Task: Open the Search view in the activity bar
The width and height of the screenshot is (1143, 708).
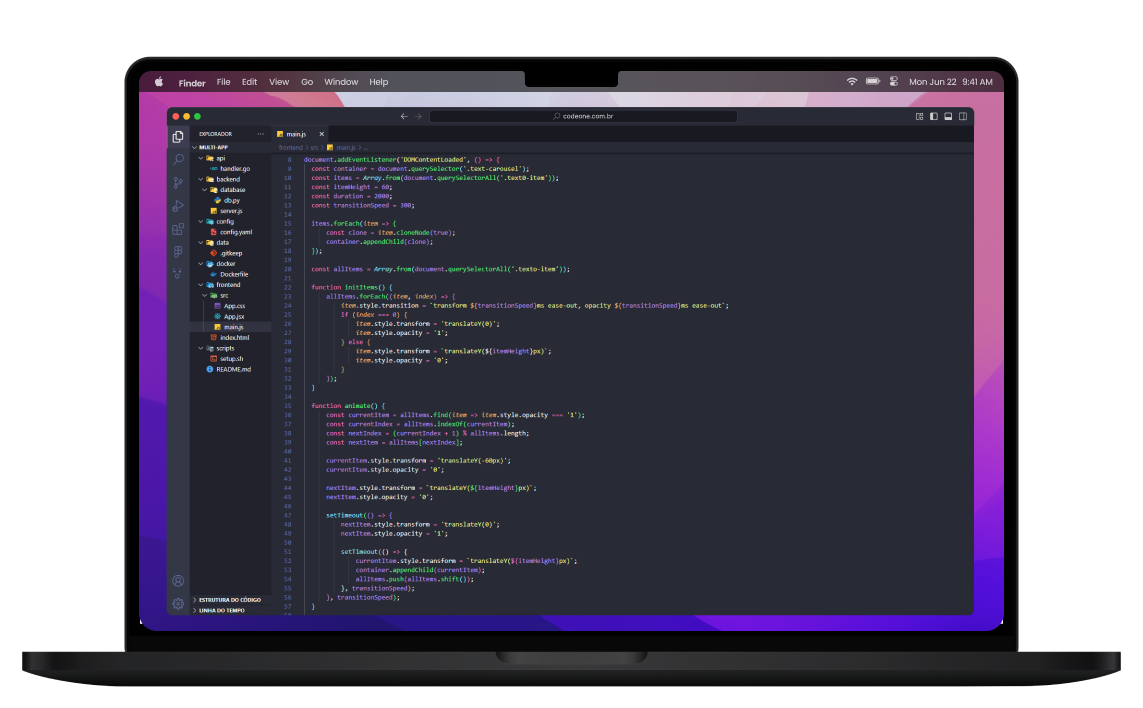Action: [x=178, y=160]
